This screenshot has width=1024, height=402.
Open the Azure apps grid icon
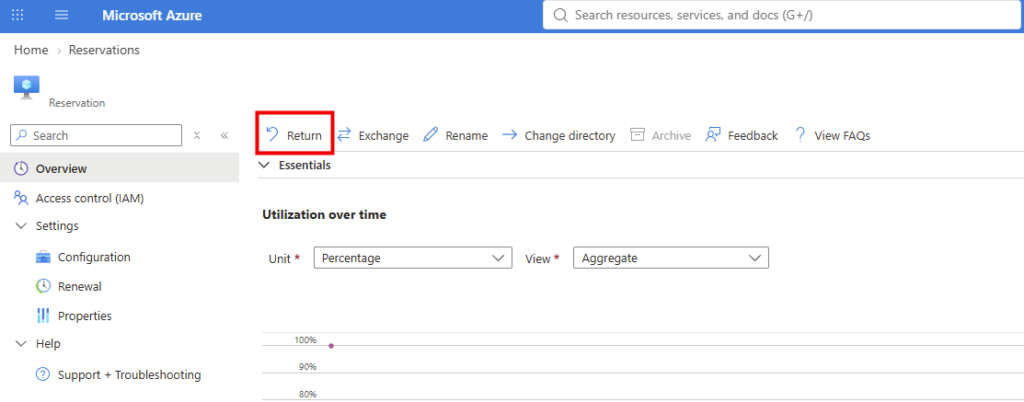coord(18,15)
